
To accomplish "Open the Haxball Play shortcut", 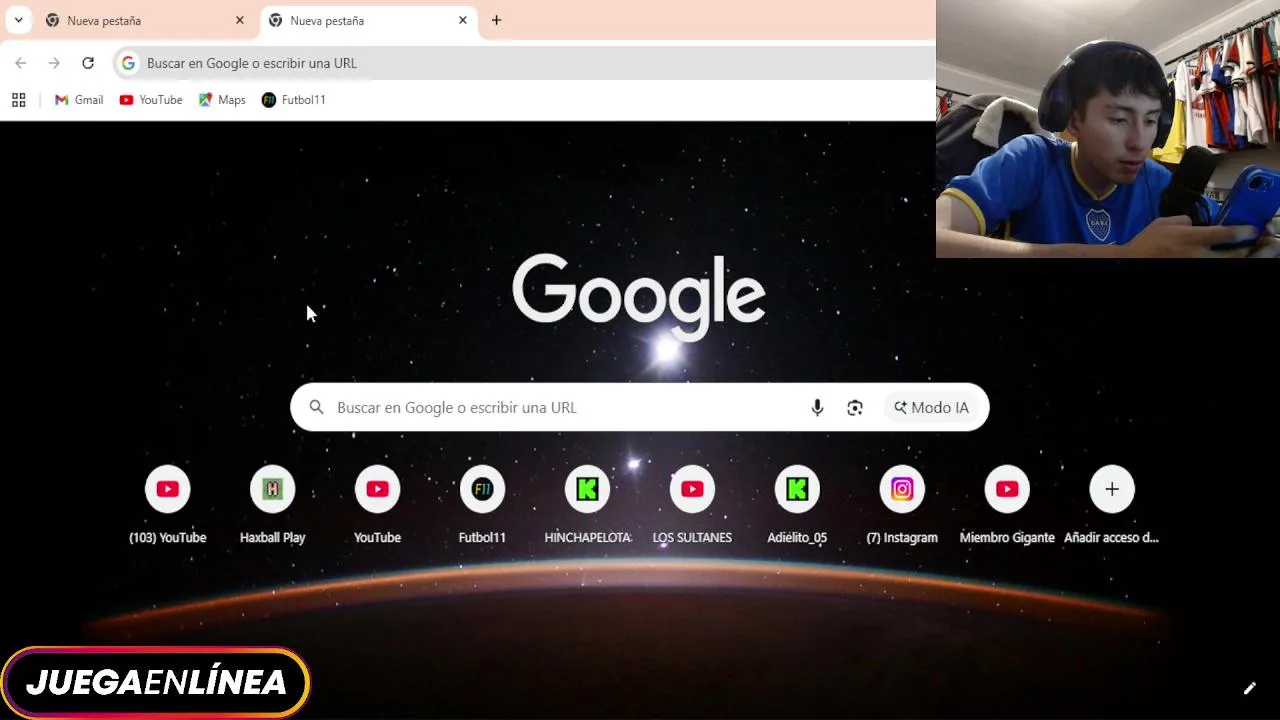I will point(273,504).
